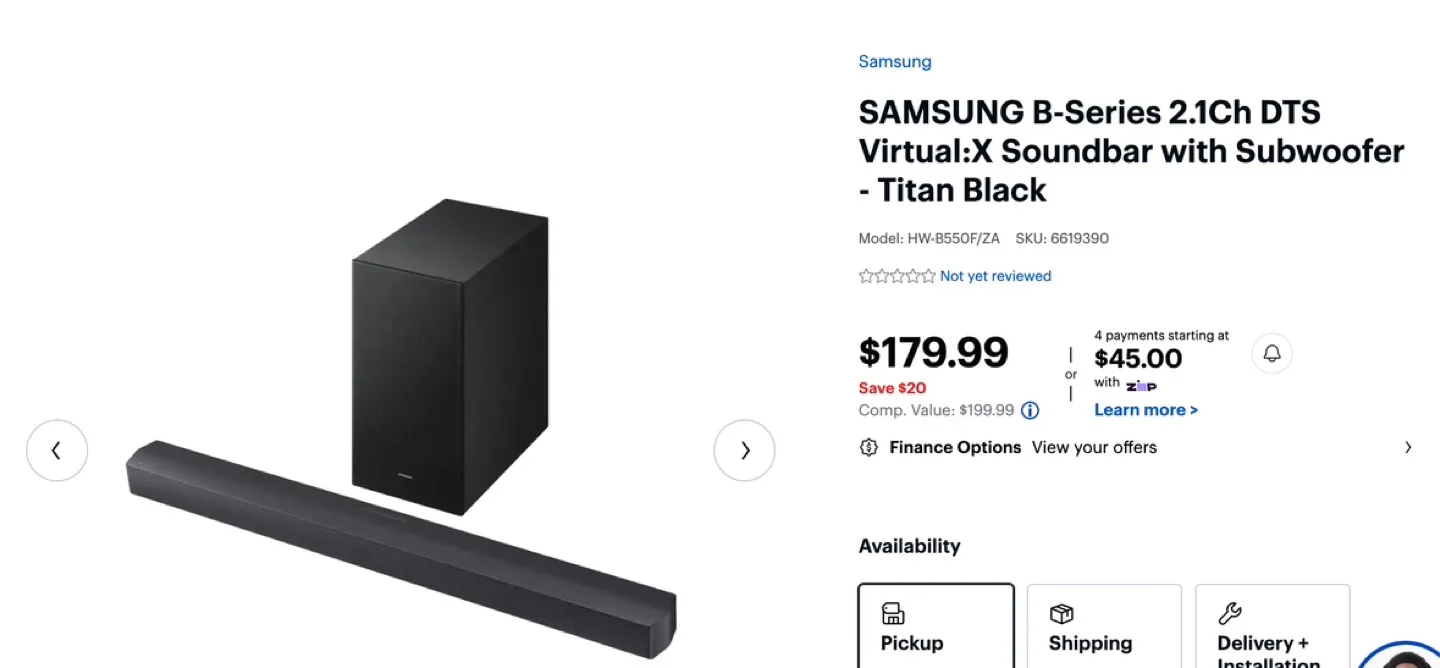Screen dimensions: 1440x668
Task: Click the empty star rating
Action: pyautogui.click(x=897, y=276)
